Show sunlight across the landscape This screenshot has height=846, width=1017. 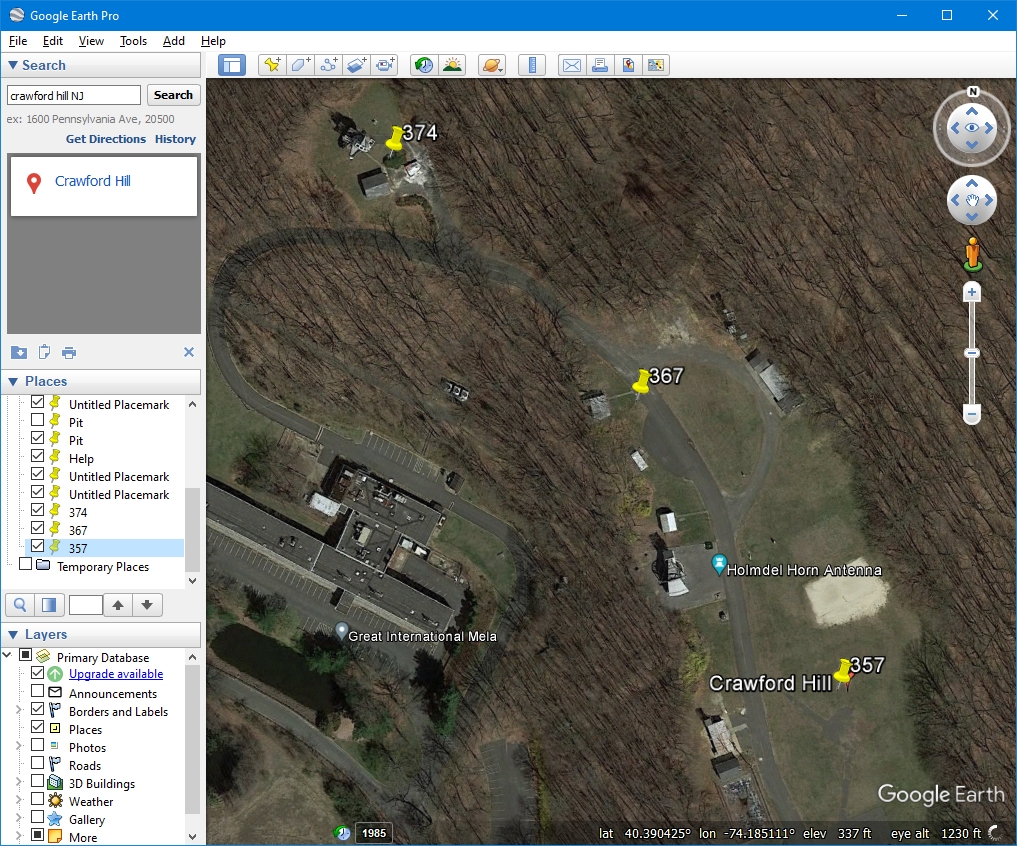[452, 65]
